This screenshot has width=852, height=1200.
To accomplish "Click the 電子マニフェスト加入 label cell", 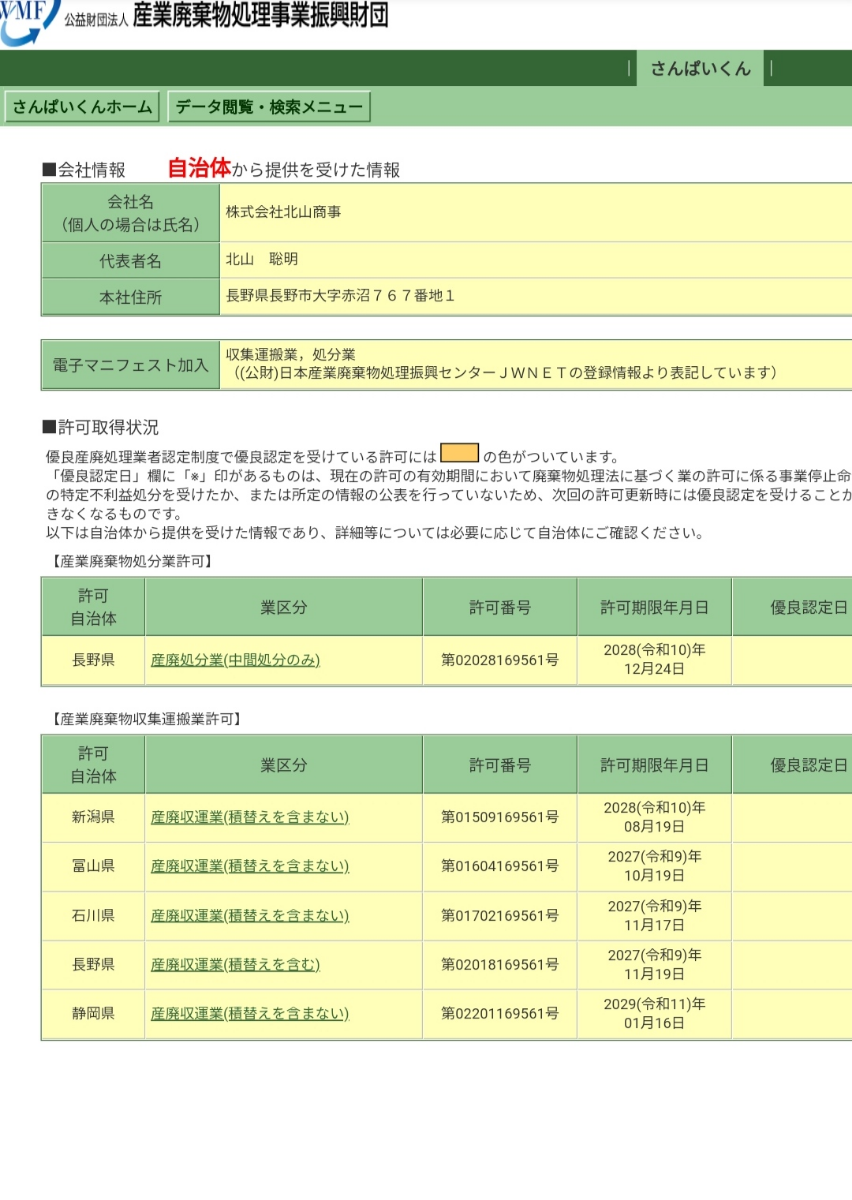I will 129,364.
